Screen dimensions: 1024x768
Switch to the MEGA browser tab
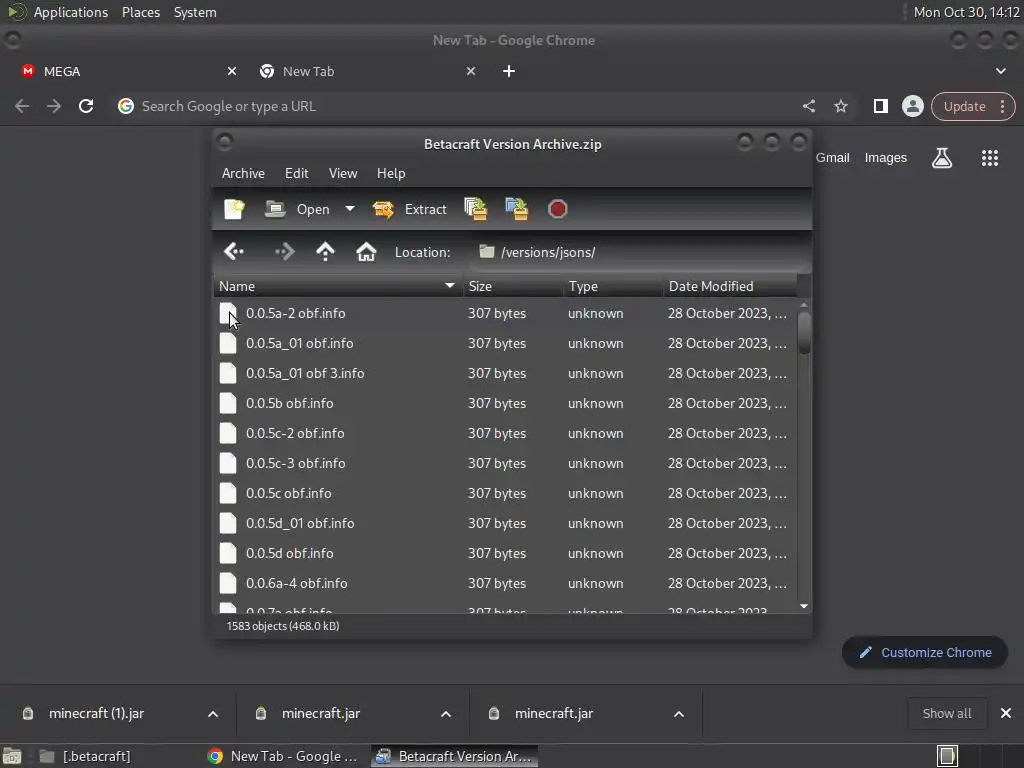coord(127,71)
